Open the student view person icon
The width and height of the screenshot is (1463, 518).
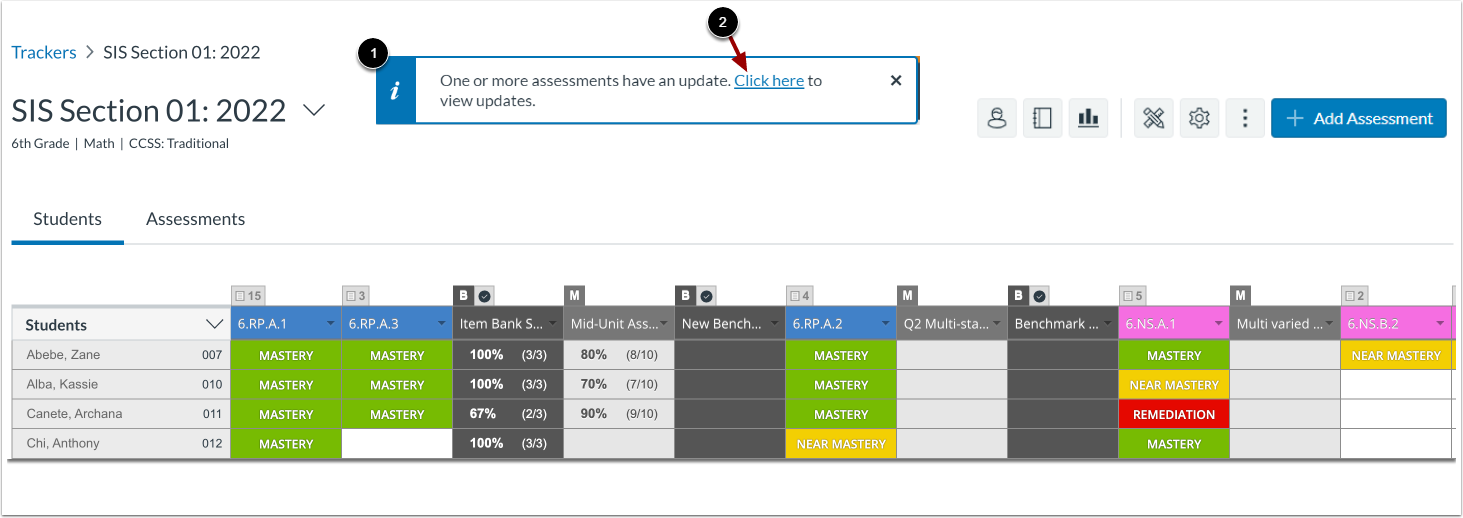coord(996,118)
